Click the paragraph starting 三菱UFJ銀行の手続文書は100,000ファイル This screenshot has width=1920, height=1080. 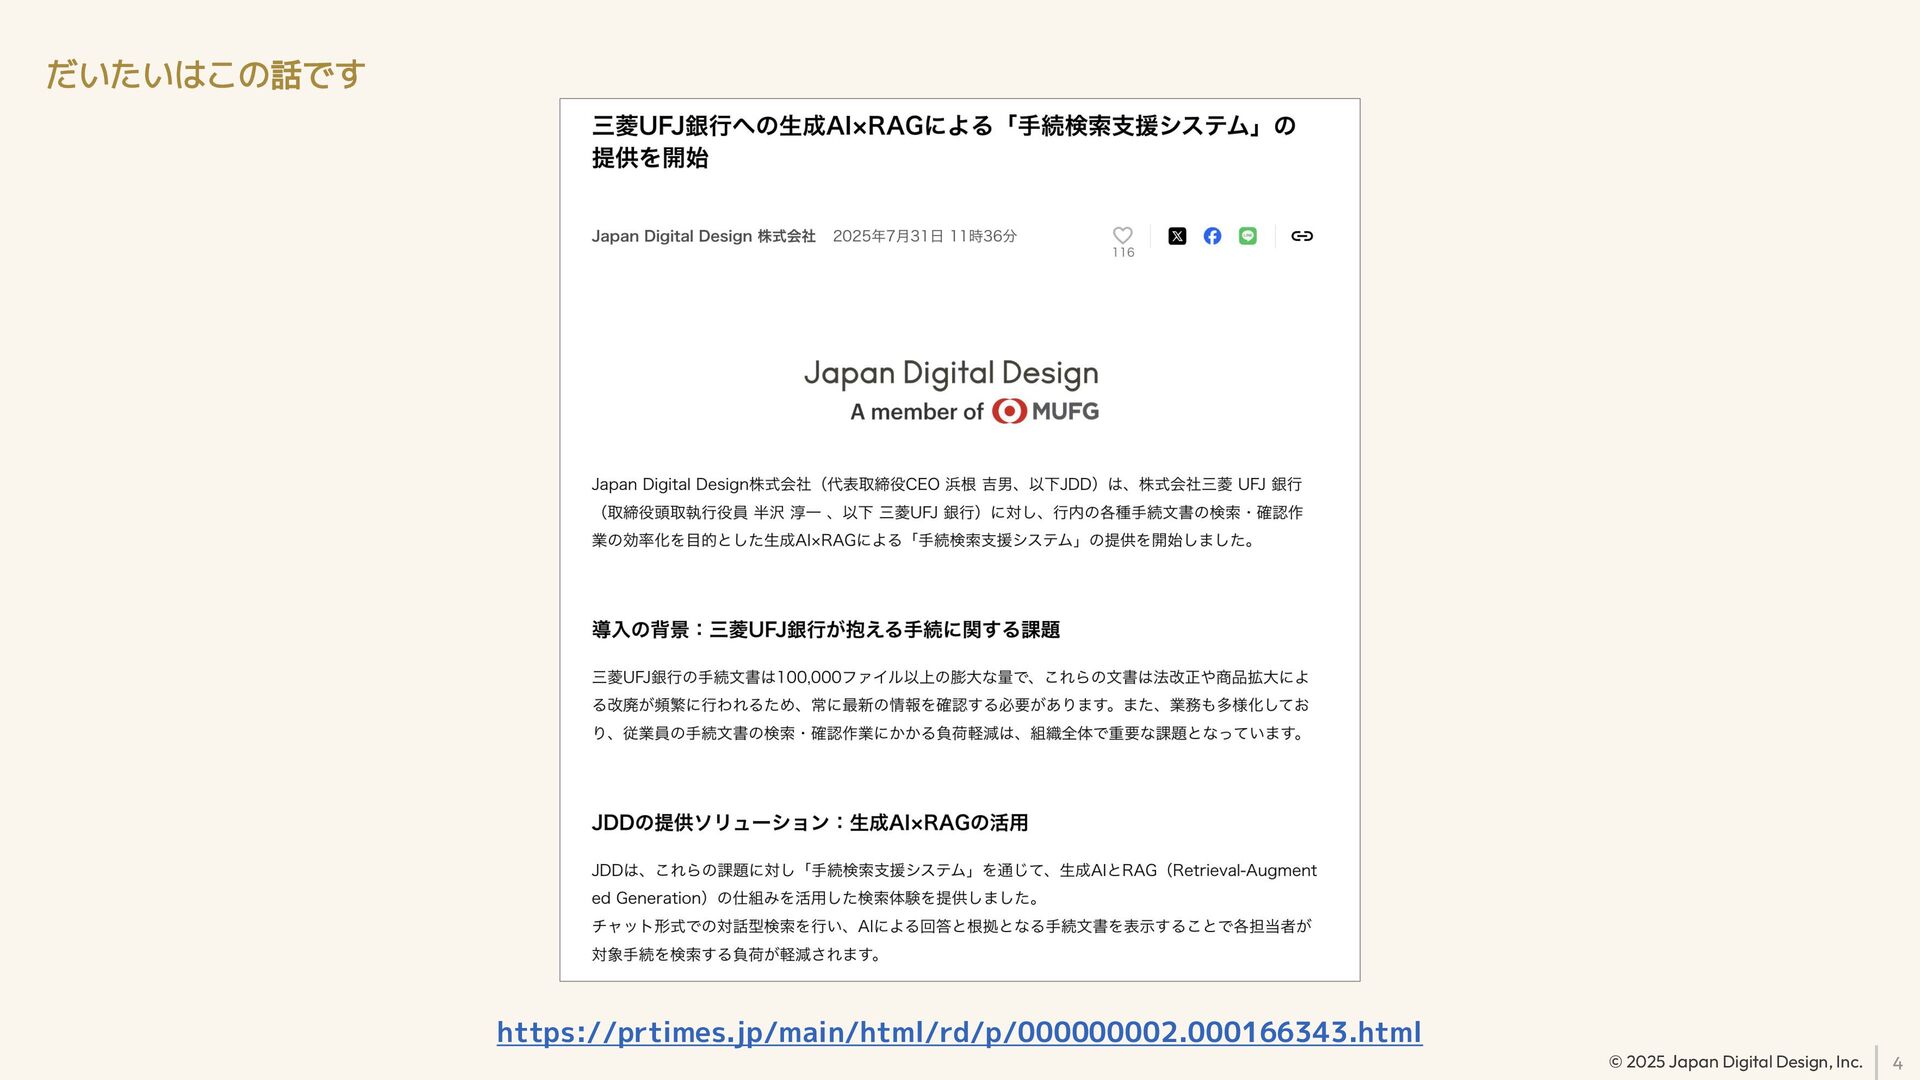[x=950, y=705]
